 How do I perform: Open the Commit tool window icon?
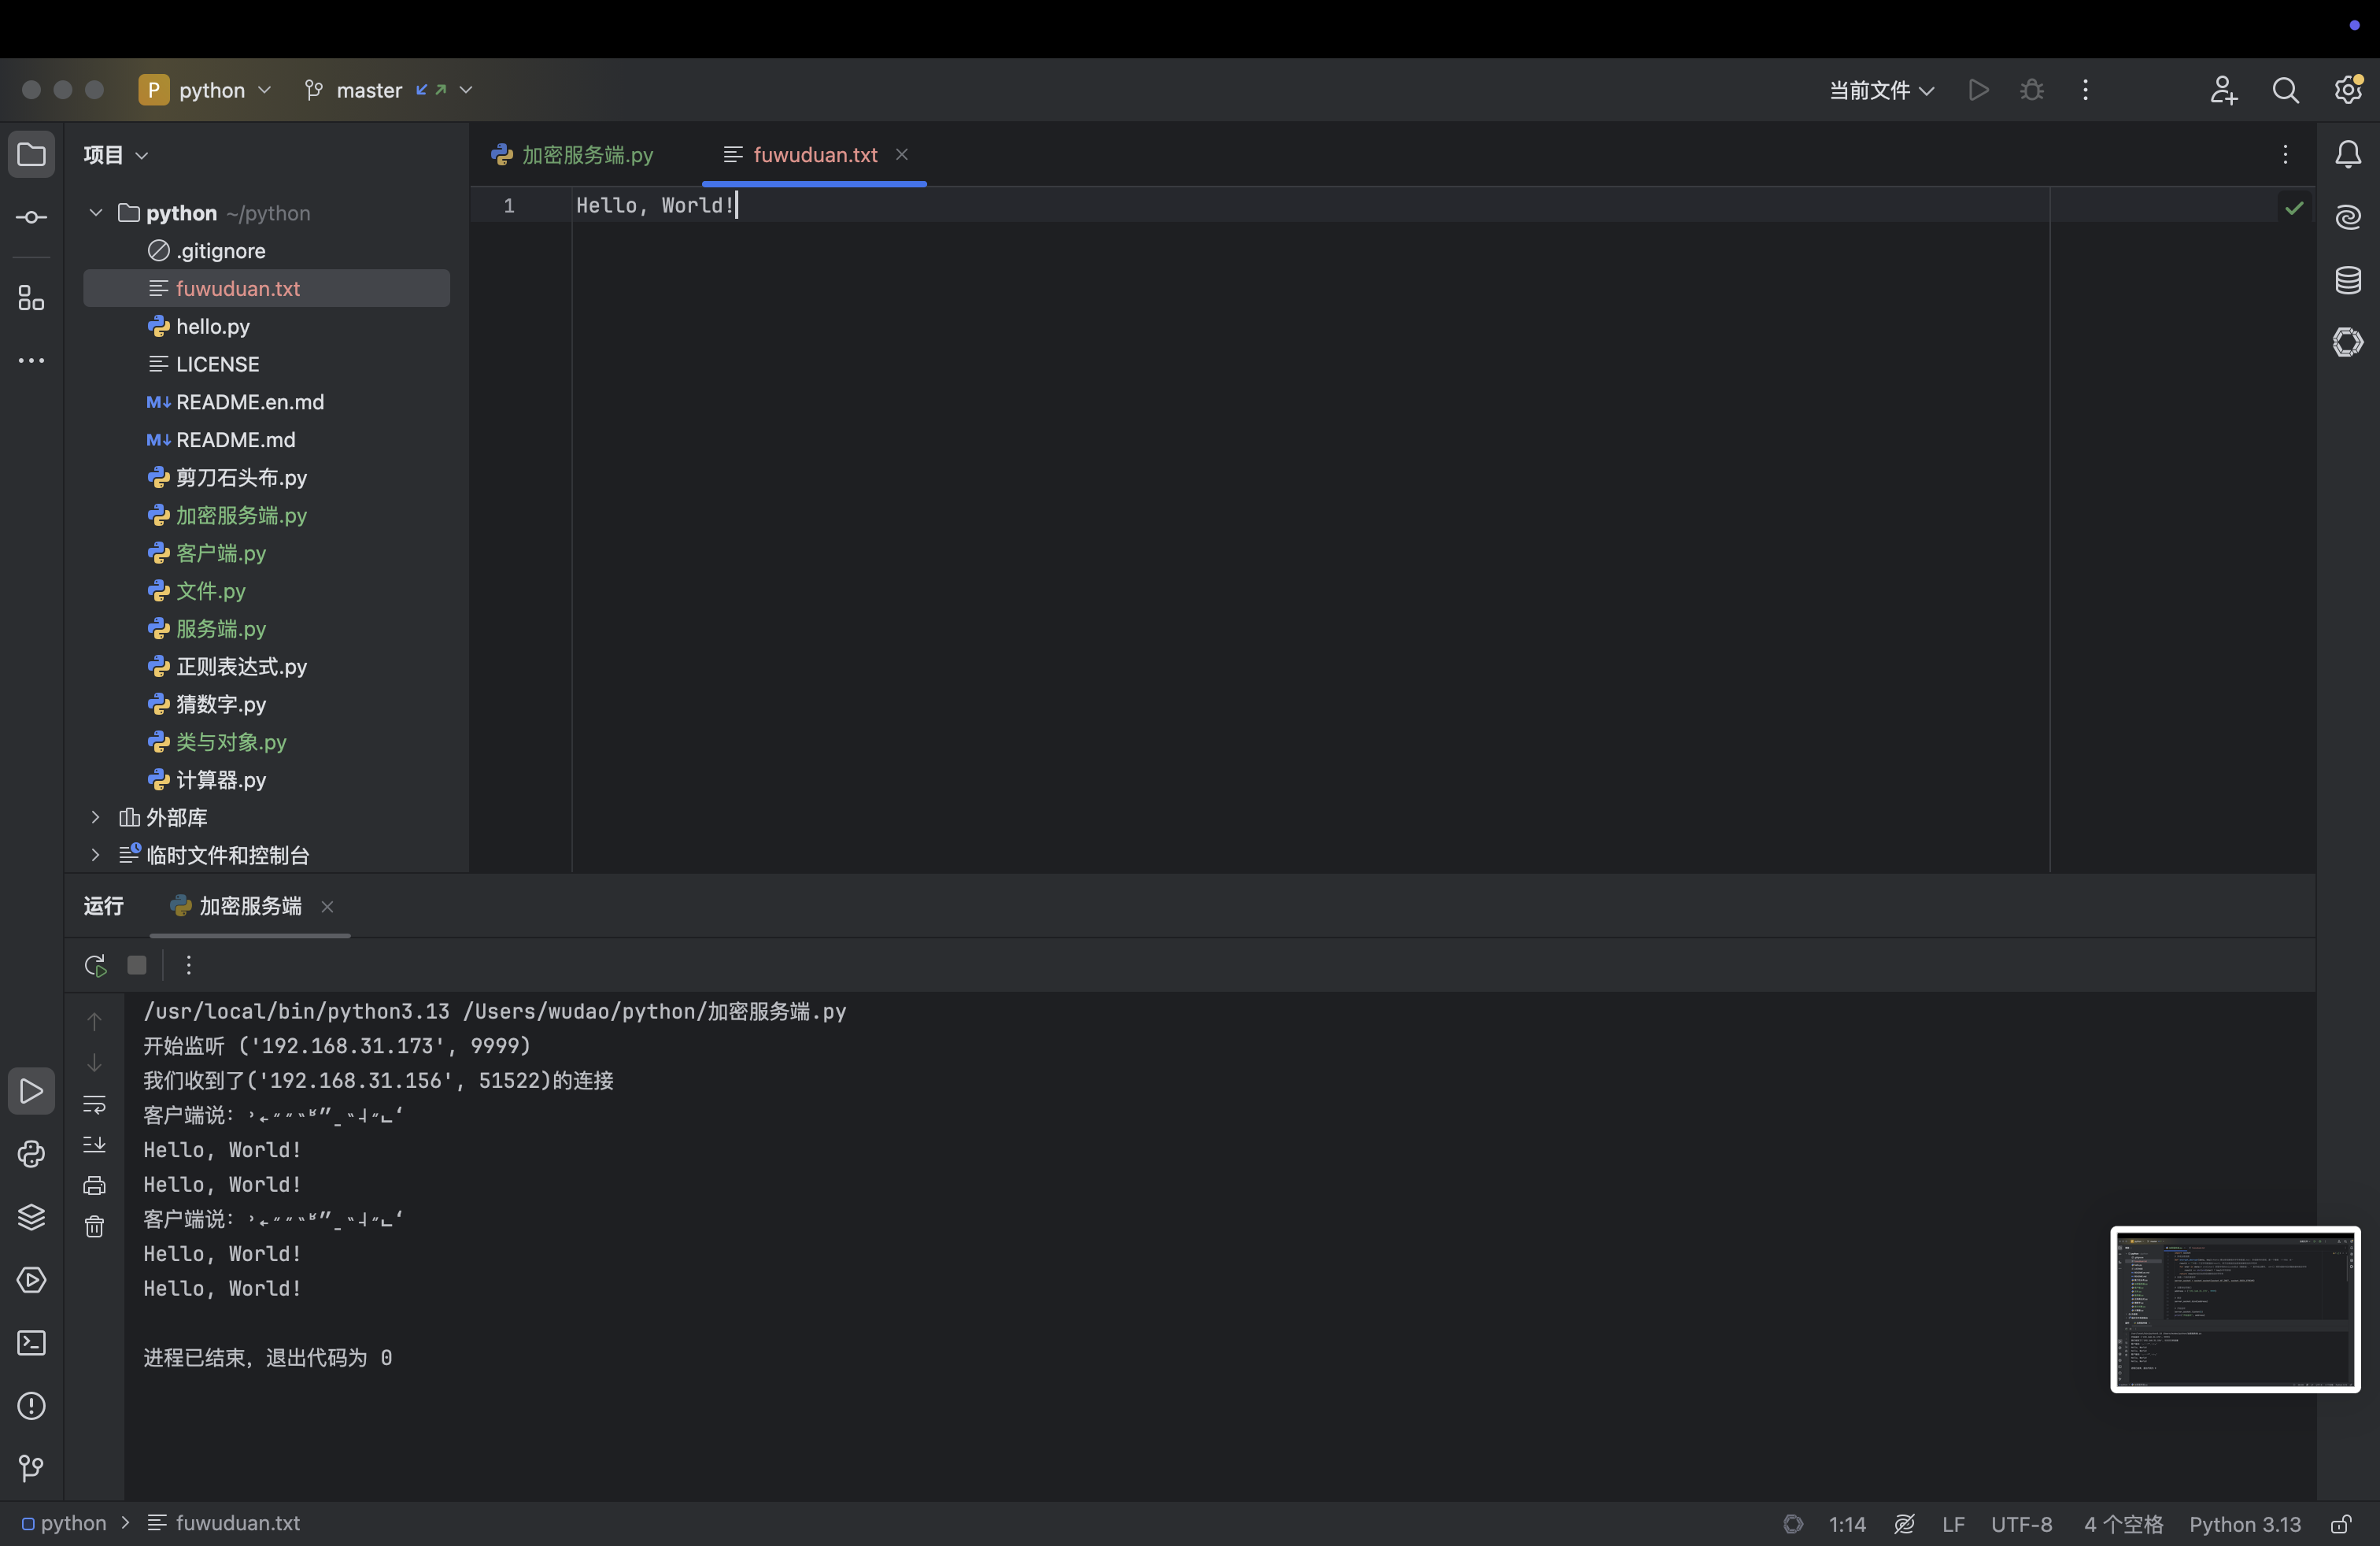(31, 217)
